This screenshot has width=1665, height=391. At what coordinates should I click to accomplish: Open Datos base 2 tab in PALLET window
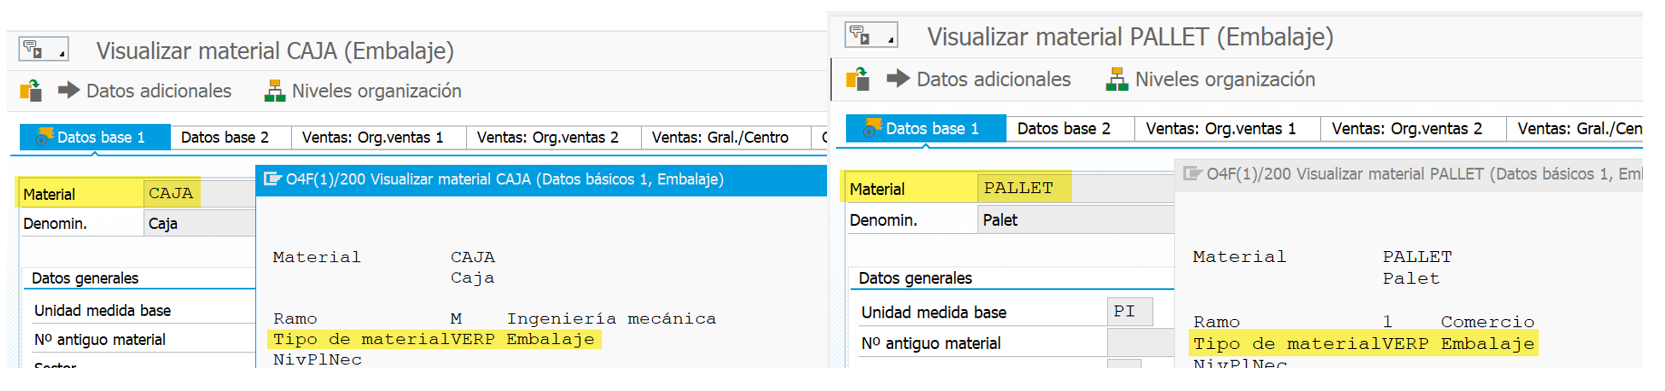(1063, 128)
